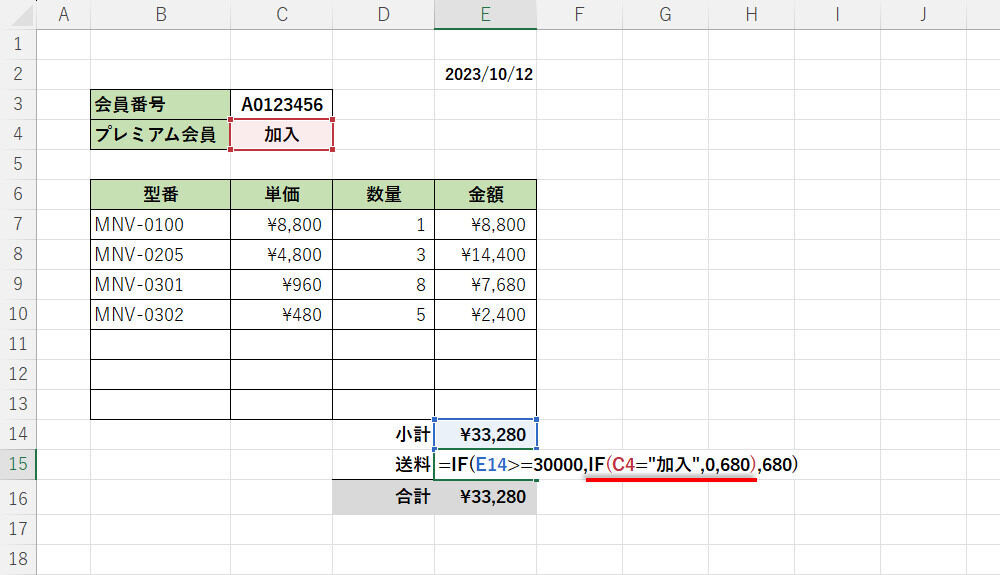Select row 11 header
This screenshot has width=1000, height=575.
tap(18, 344)
